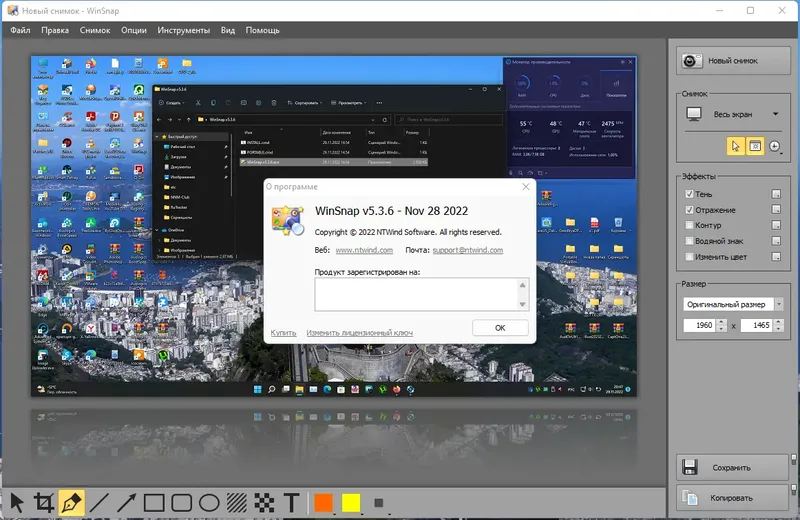
Task: Select the Pen drawing tool
Action: (x=71, y=503)
